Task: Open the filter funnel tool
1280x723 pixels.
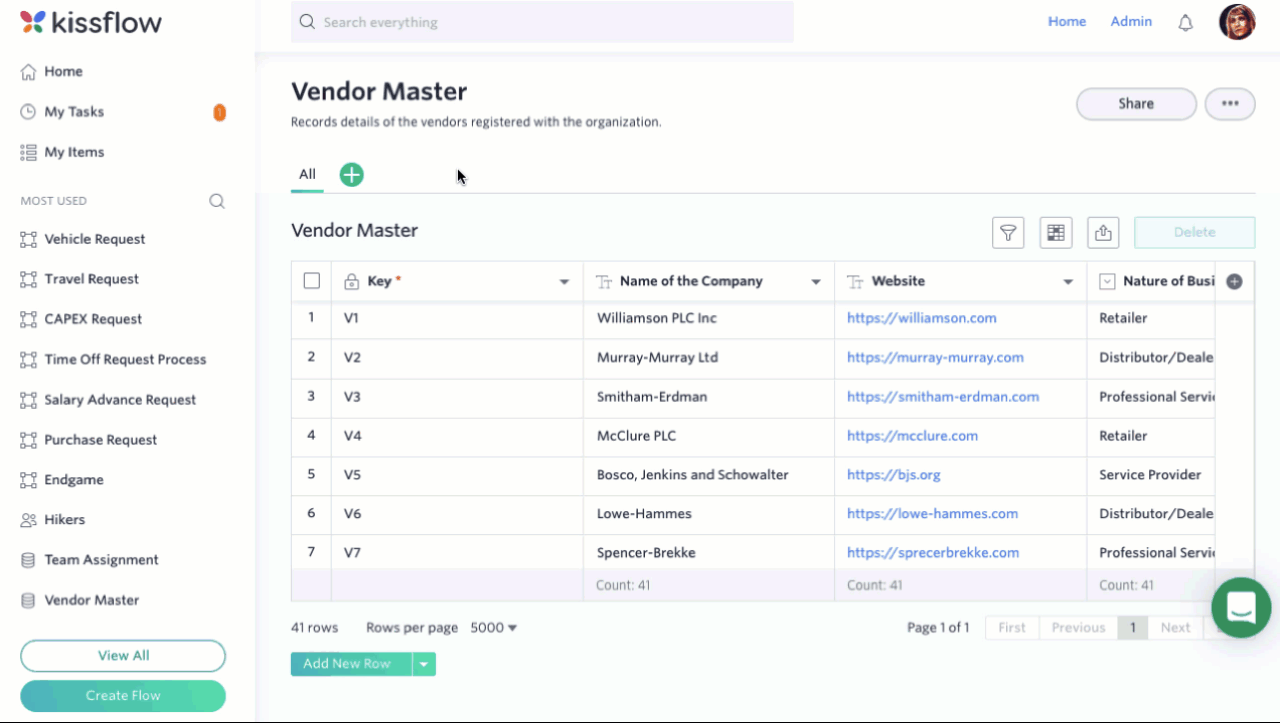Action: 1008,232
